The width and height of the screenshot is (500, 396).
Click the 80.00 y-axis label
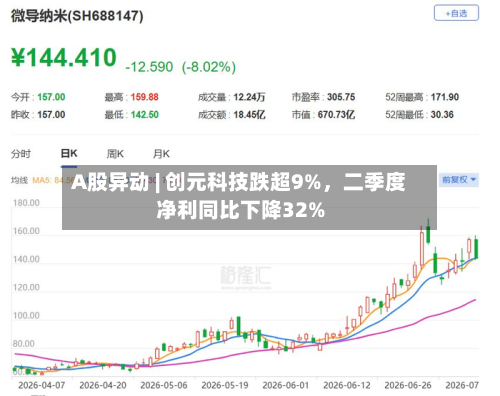pyautogui.click(x=24, y=344)
